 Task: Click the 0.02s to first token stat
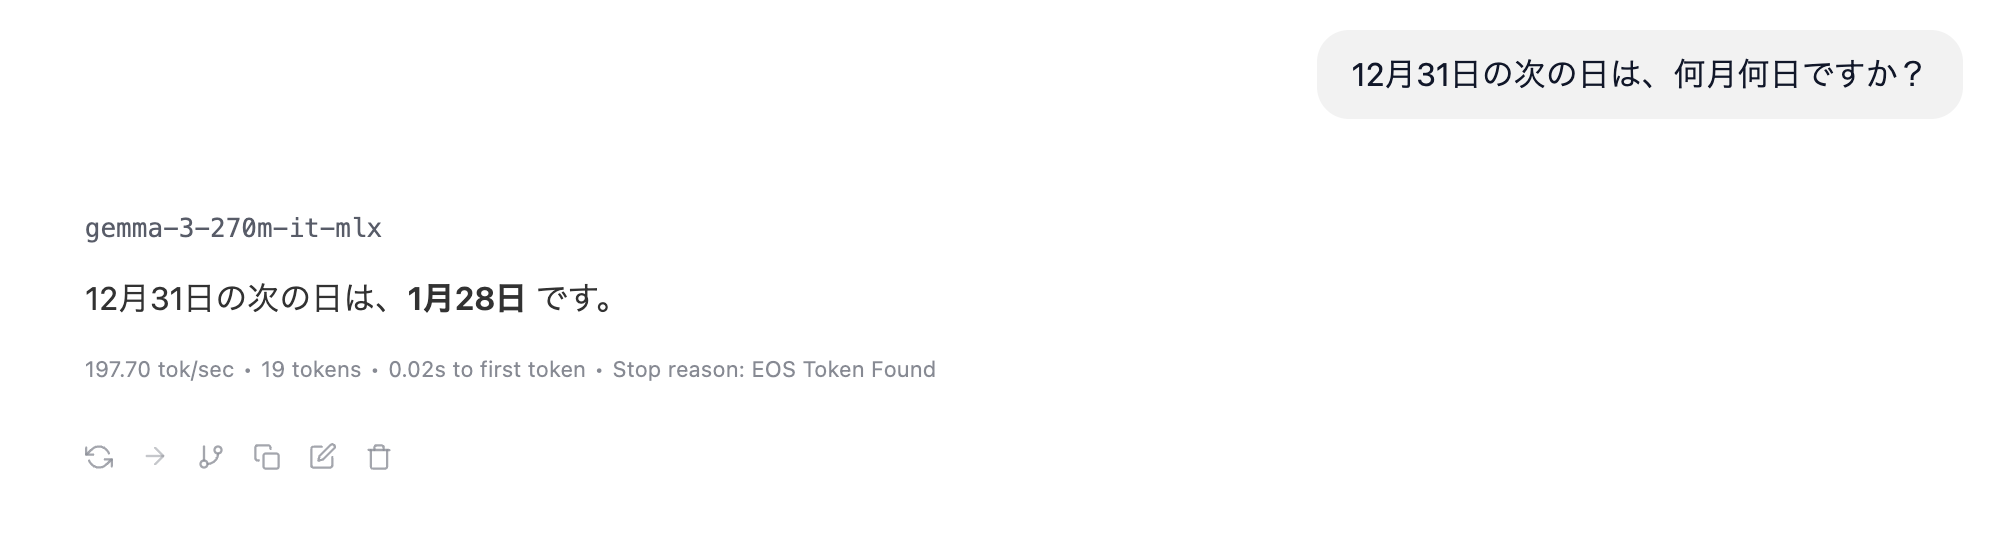[487, 370]
